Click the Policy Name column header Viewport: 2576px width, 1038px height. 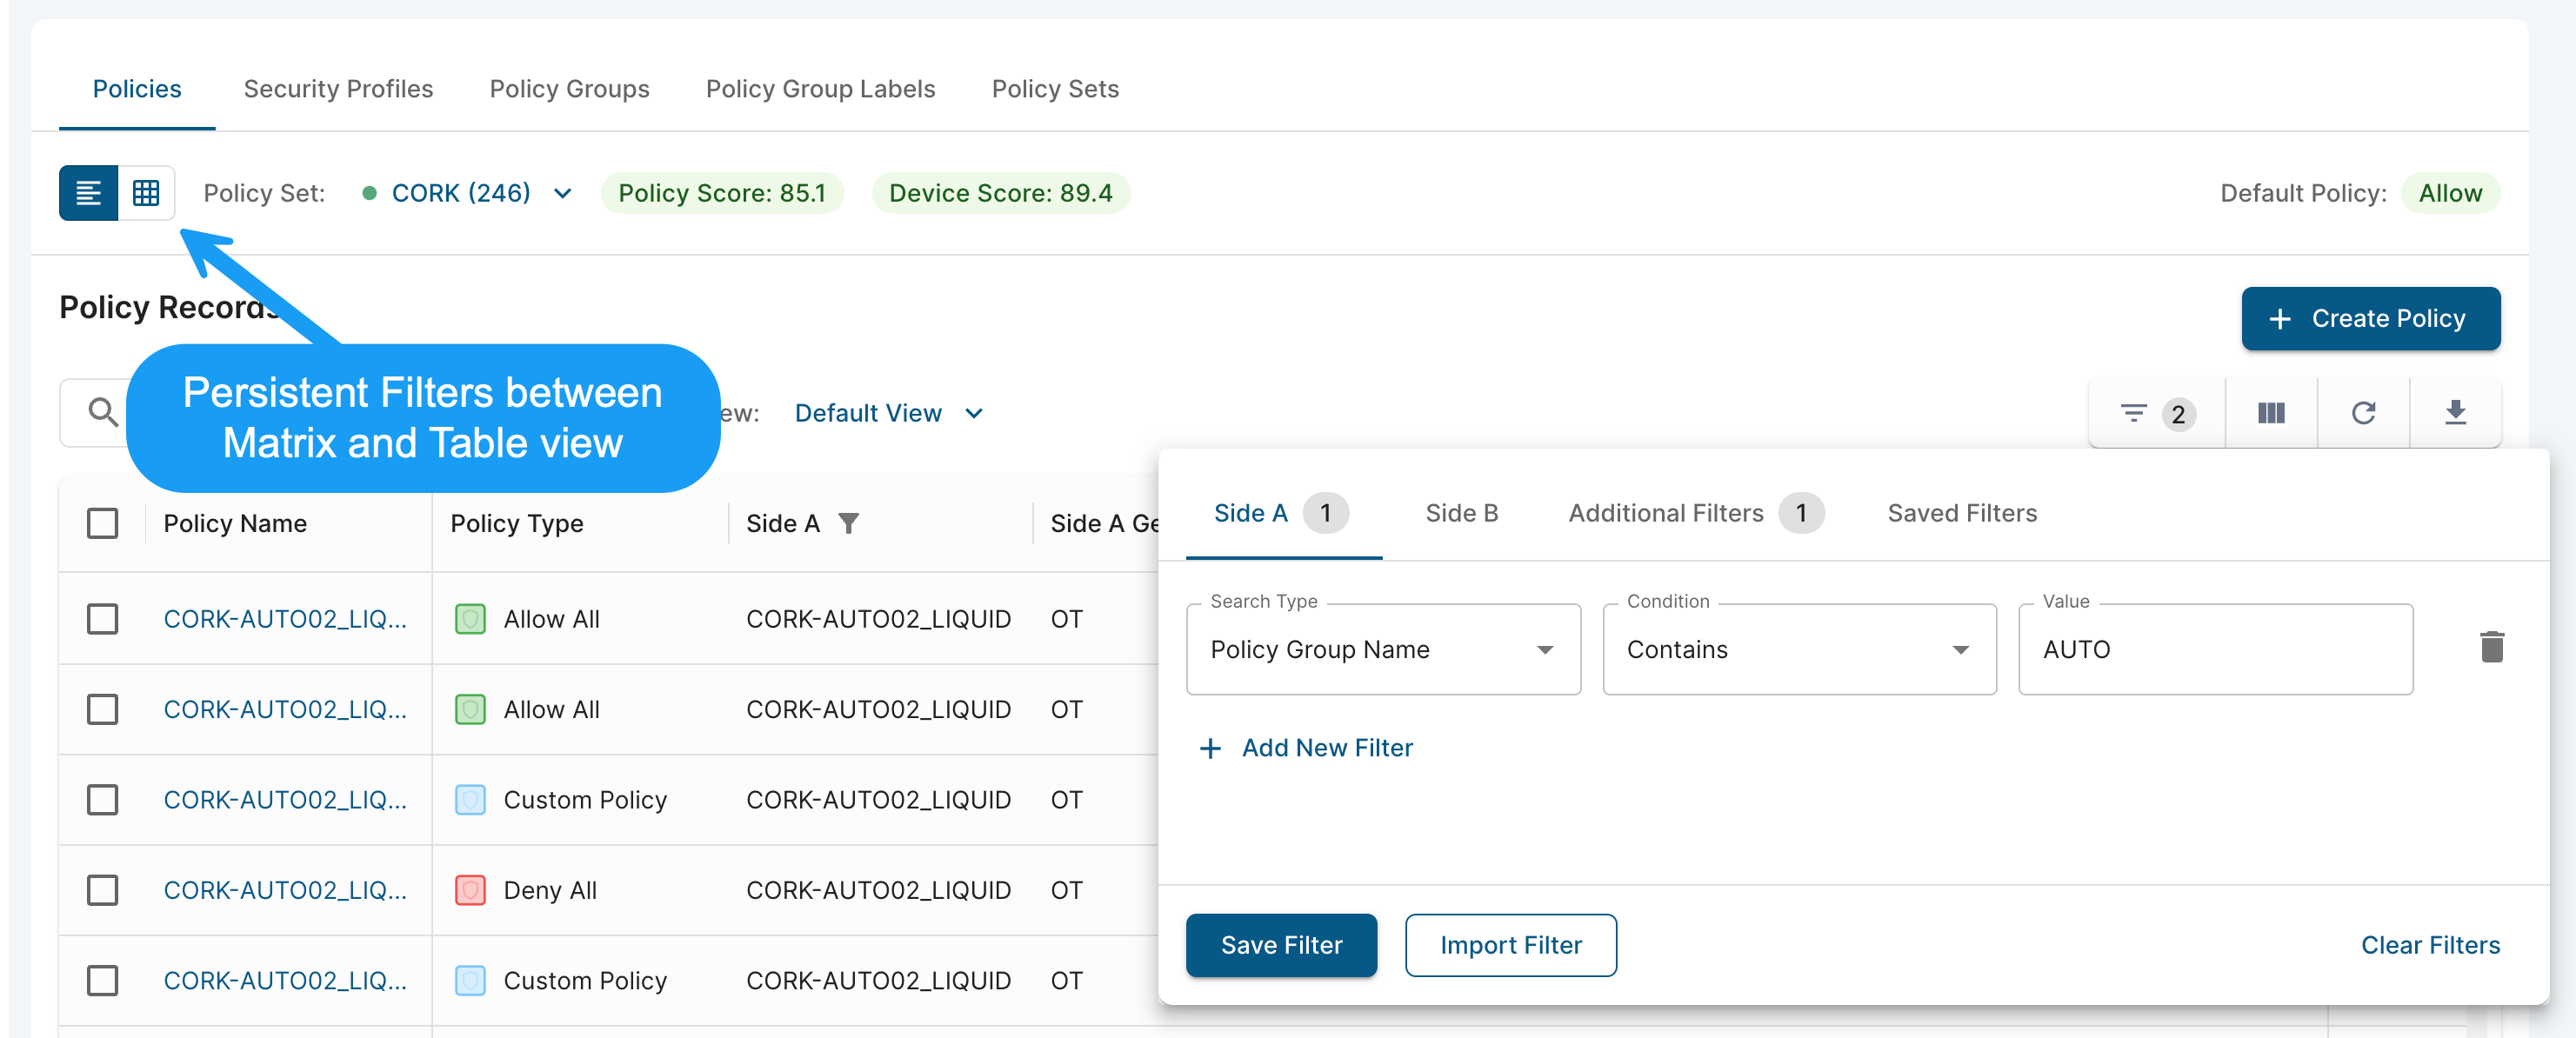(x=235, y=523)
